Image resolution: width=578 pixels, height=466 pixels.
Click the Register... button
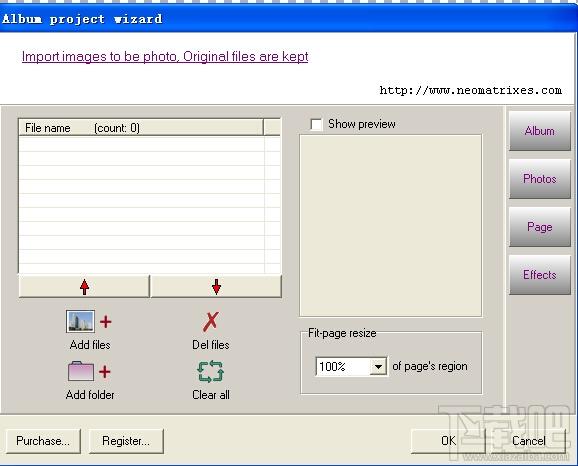coord(126,441)
